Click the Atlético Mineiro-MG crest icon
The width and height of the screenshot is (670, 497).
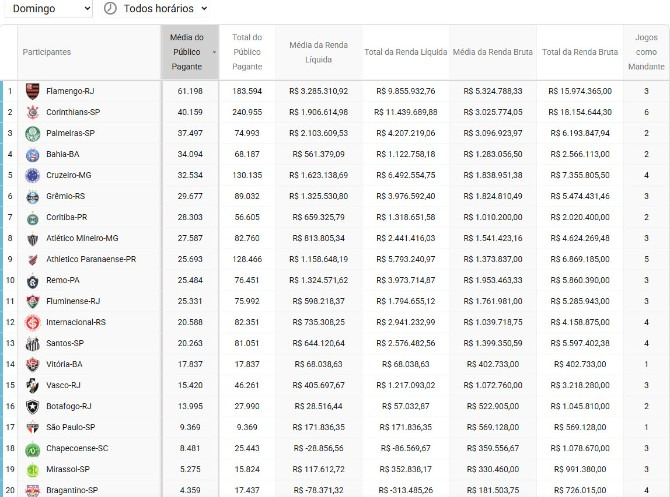tap(32, 239)
